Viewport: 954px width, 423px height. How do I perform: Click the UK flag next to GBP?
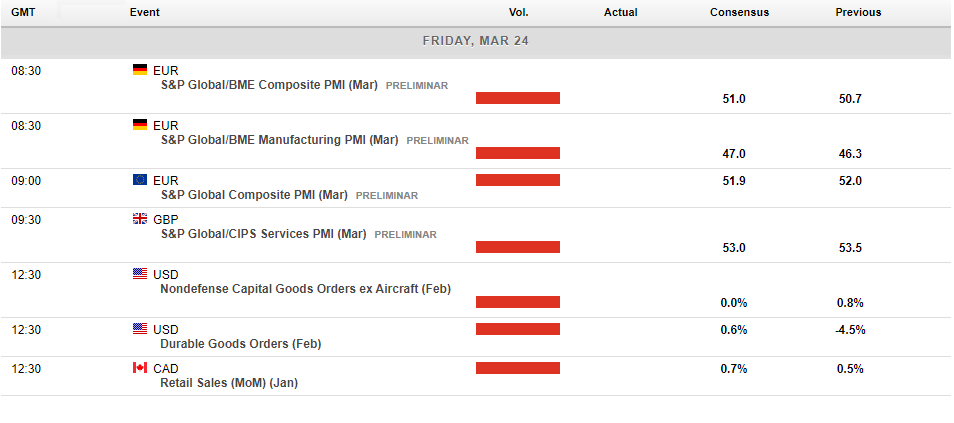(140, 219)
